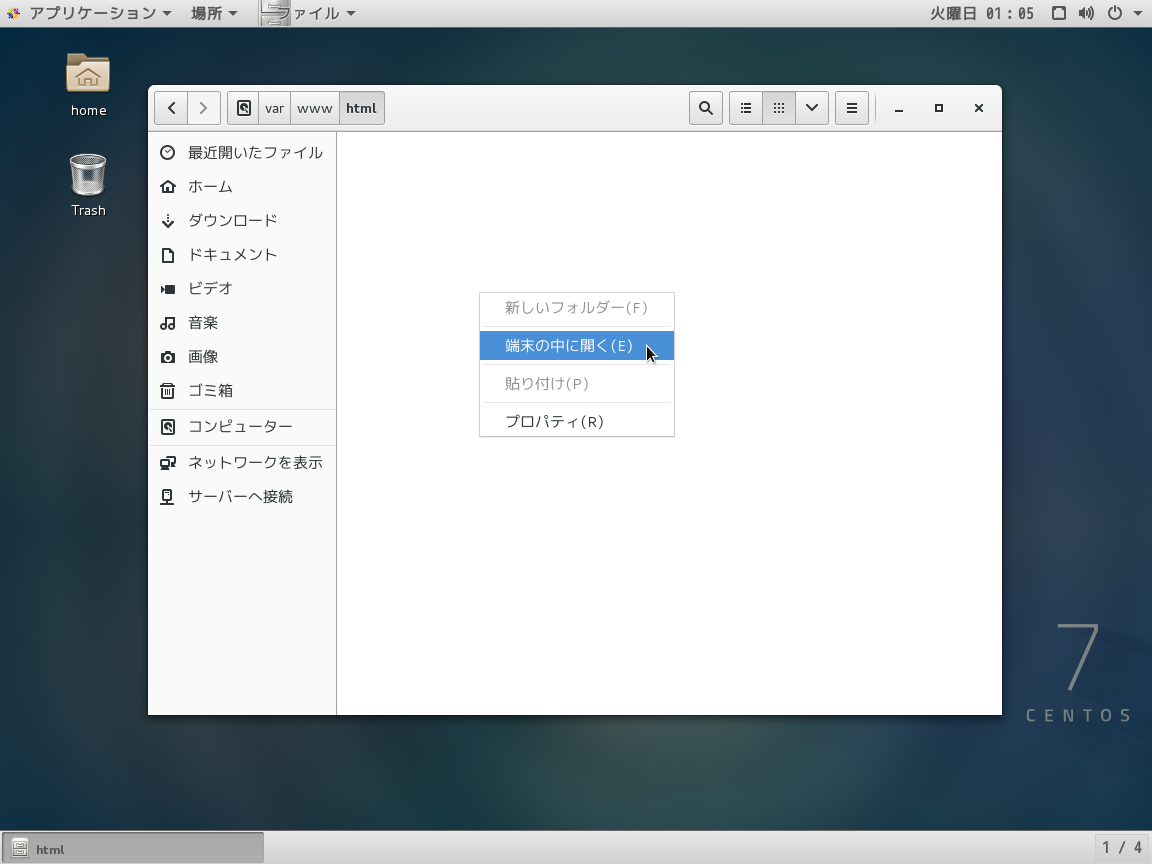Image resolution: width=1152 pixels, height=864 pixels.
Task: Click the 1 / 4 workspace switcher
Action: click(1122, 848)
